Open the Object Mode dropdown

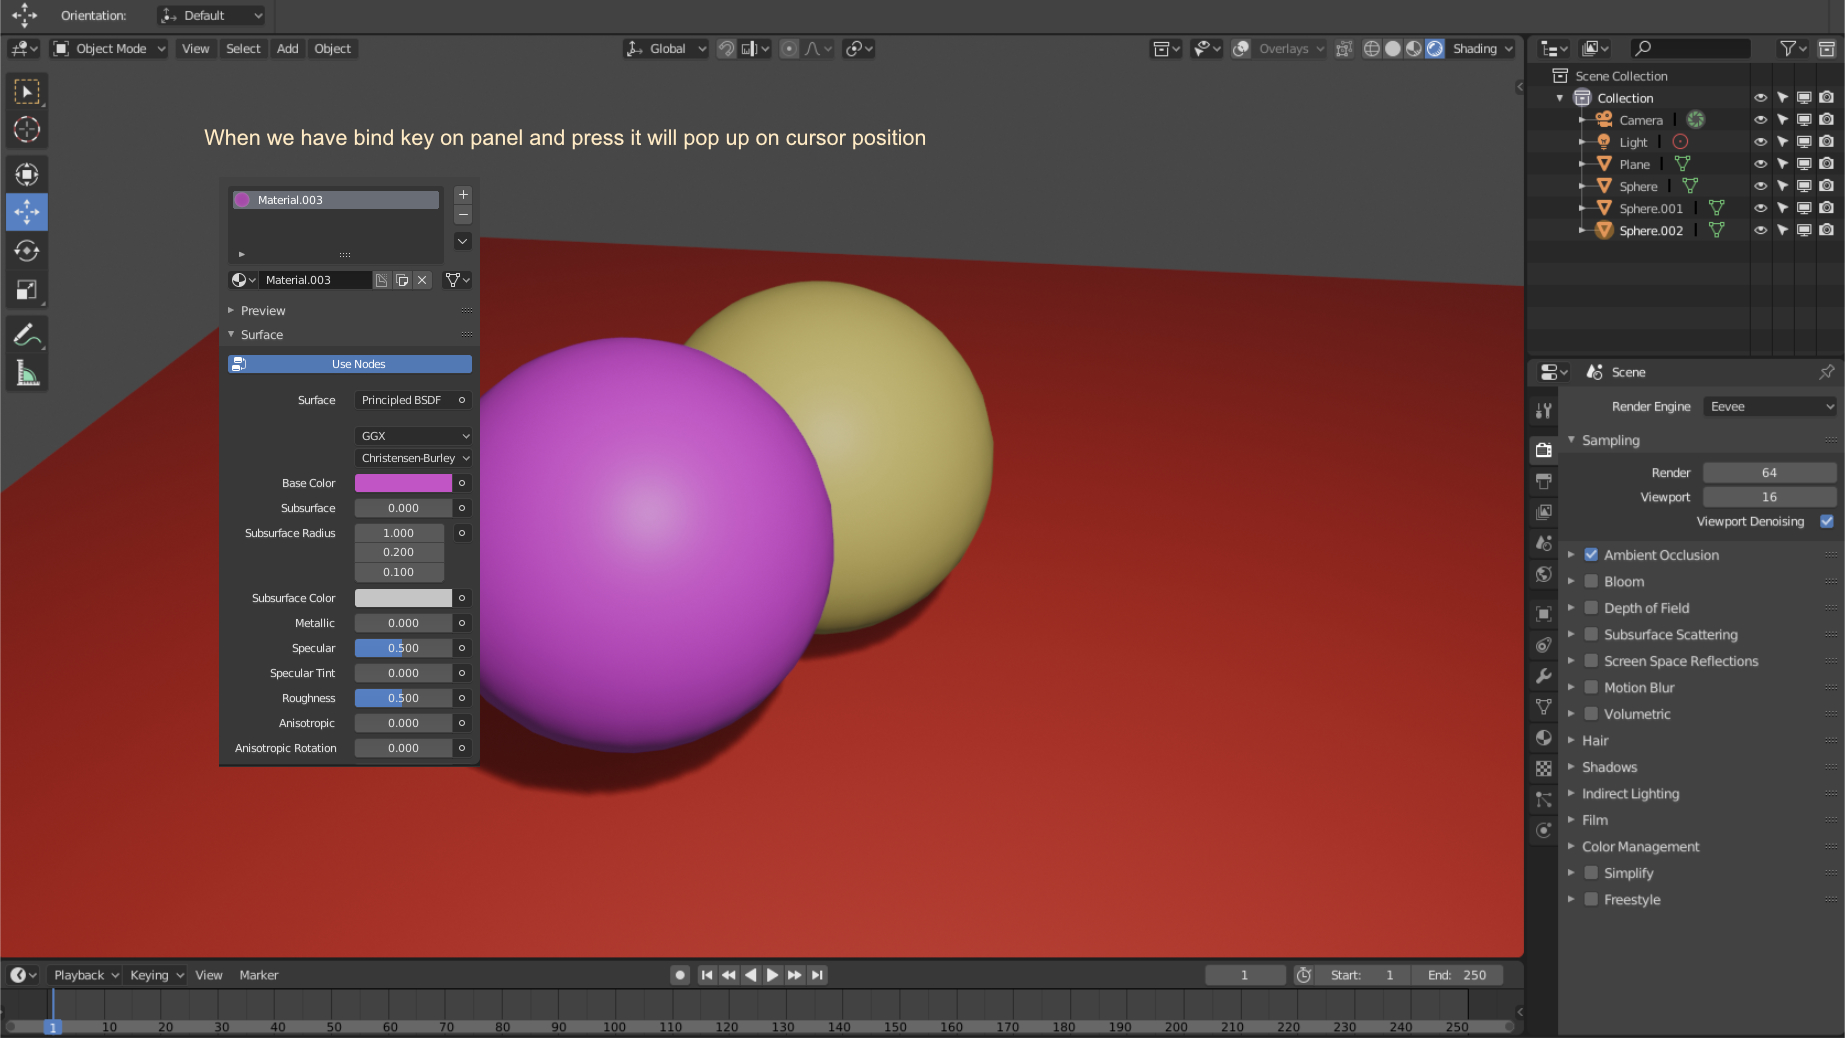(x=110, y=48)
